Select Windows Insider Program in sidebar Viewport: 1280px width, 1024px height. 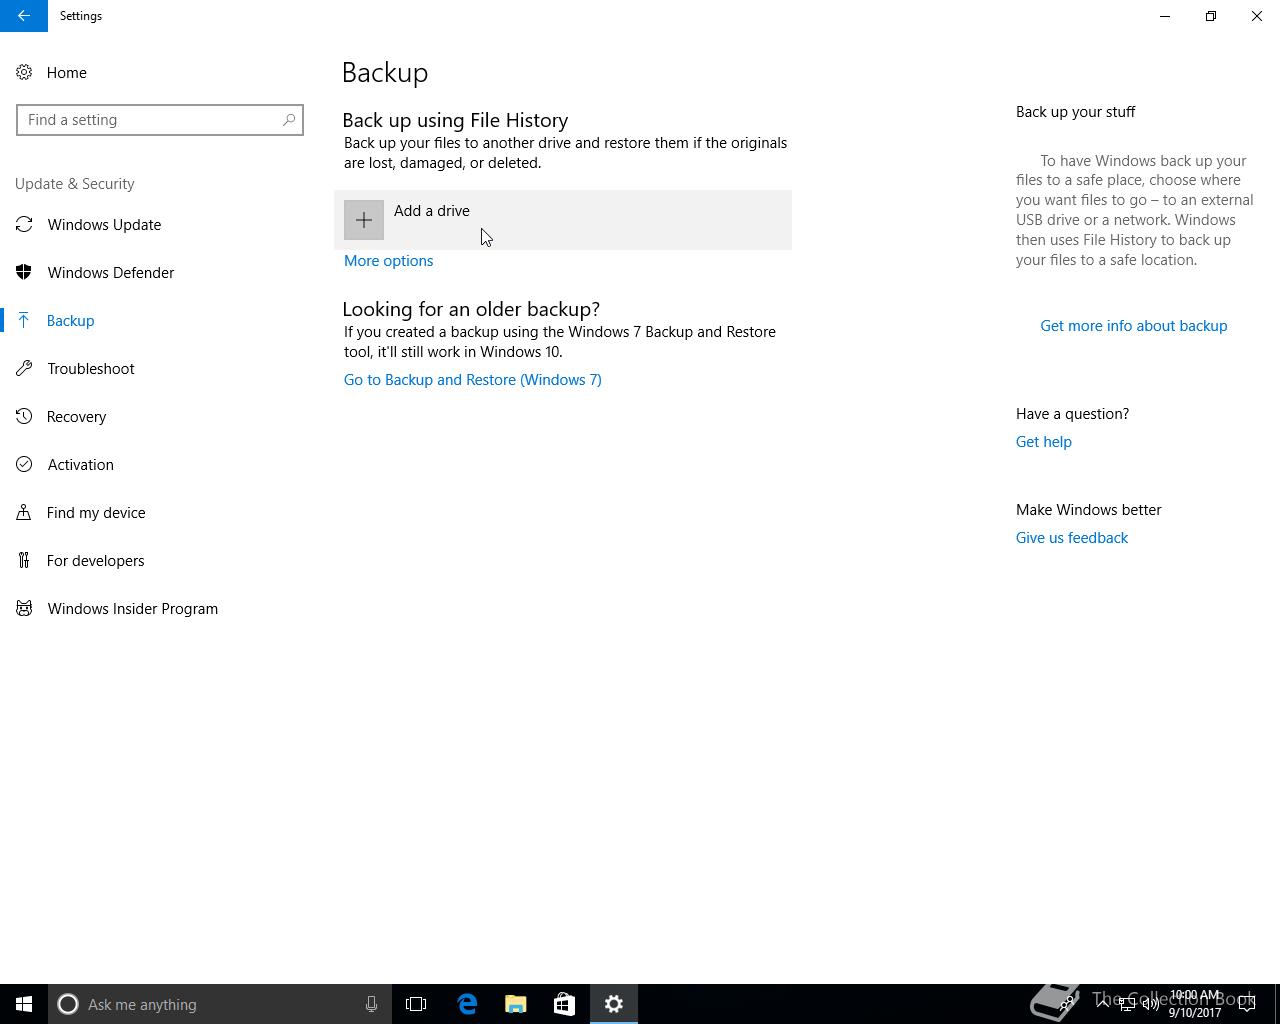[x=160, y=609]
